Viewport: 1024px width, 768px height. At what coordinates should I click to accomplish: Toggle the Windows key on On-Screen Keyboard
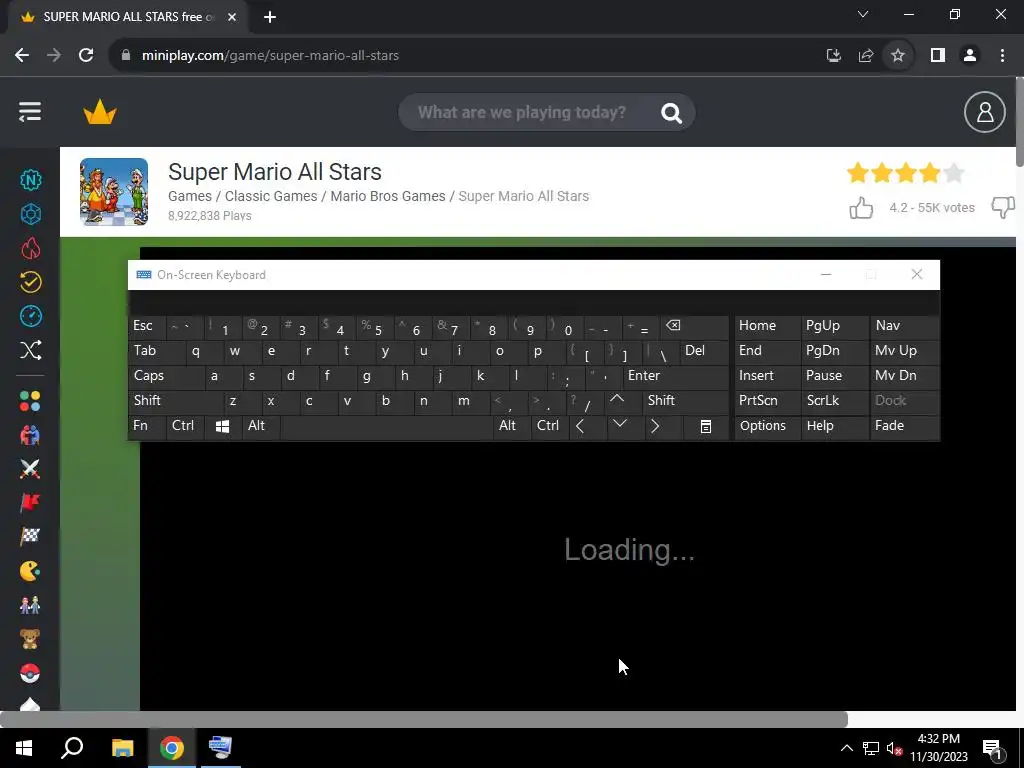click(x=222, y=426)
